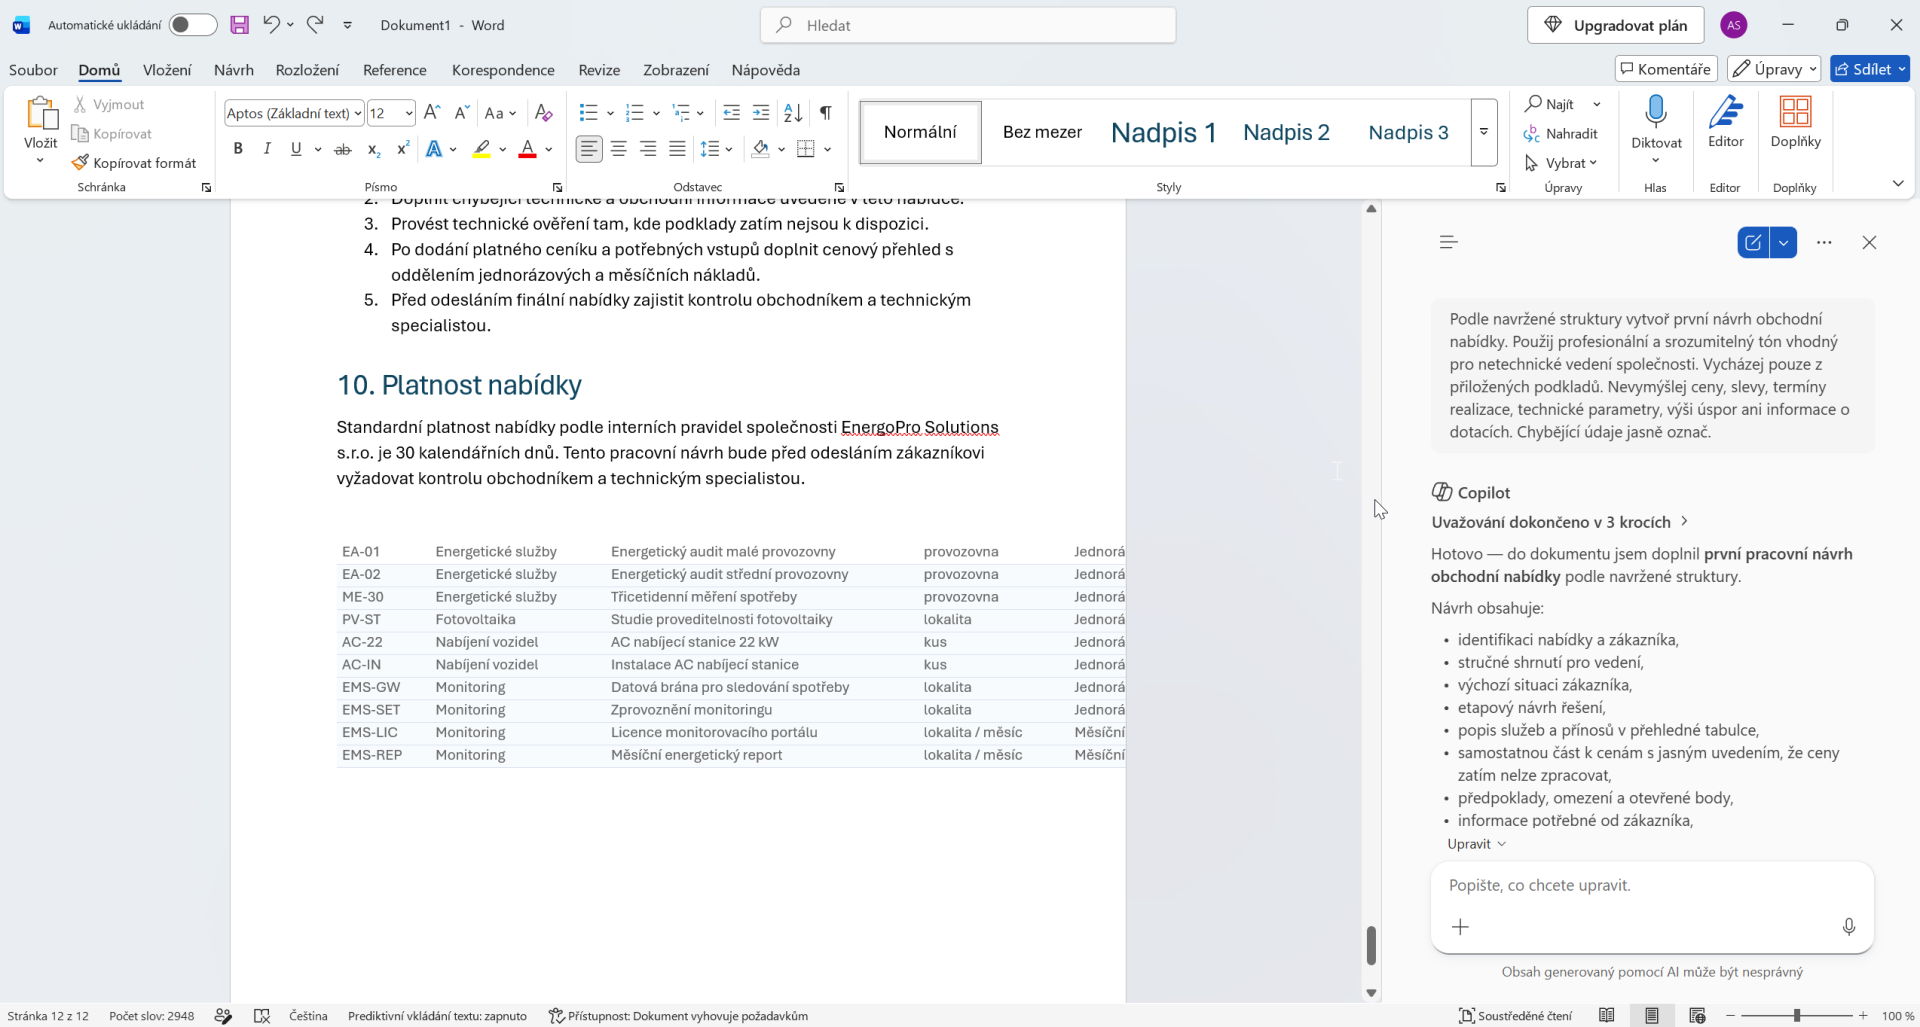The width and height of the screenshot is (1920, 1027).
Task: Increase font size with the larger A
Action: pyautogui.click(x=432, y=113)
